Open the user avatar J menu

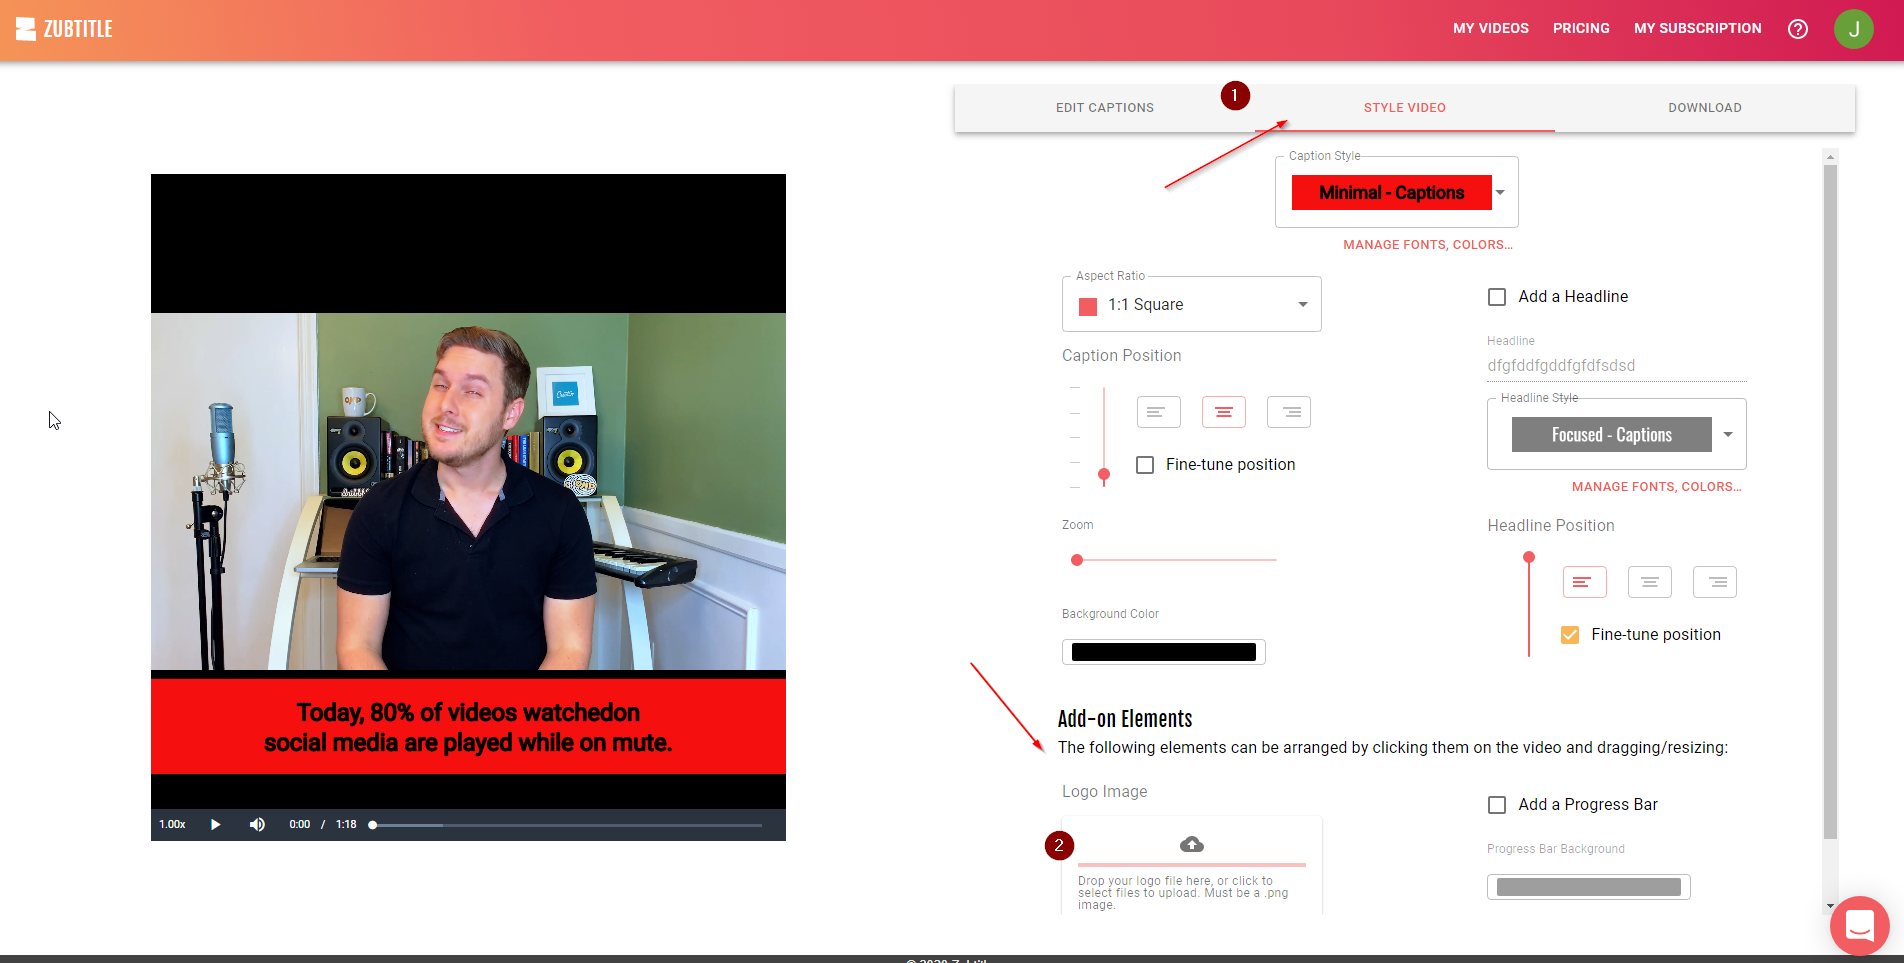click(1853, 29)
